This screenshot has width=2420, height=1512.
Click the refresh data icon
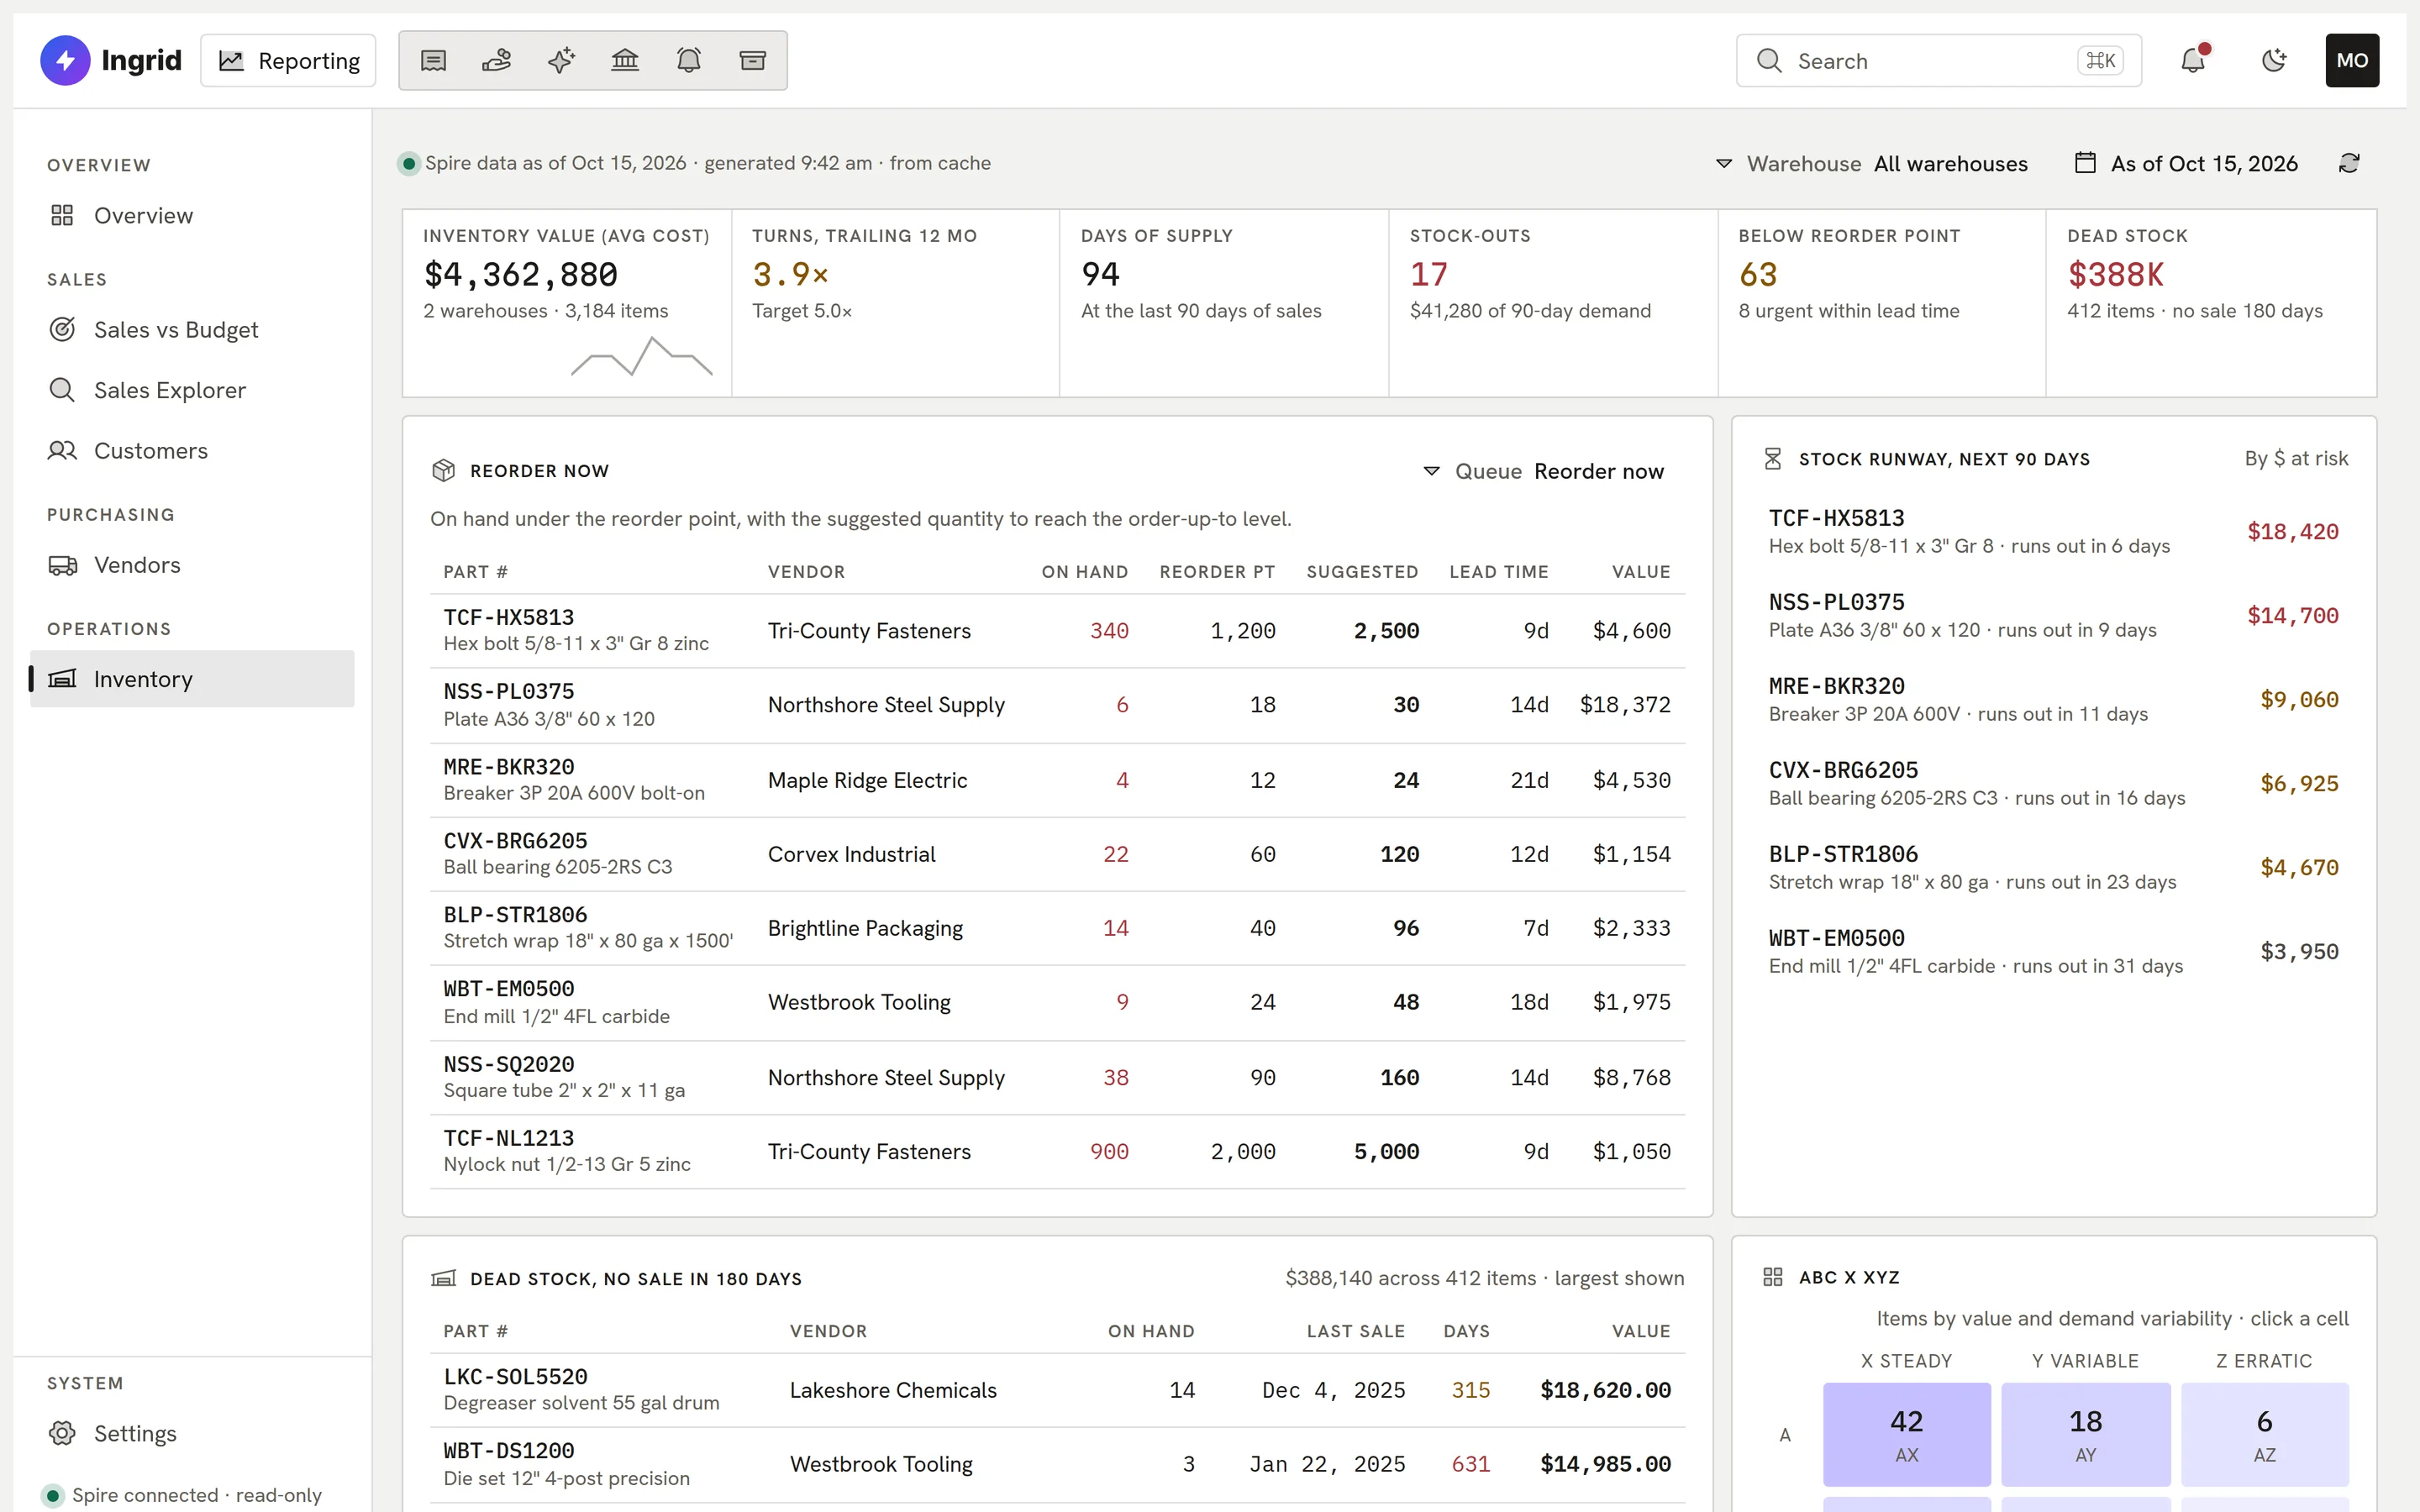point(2349,163)
